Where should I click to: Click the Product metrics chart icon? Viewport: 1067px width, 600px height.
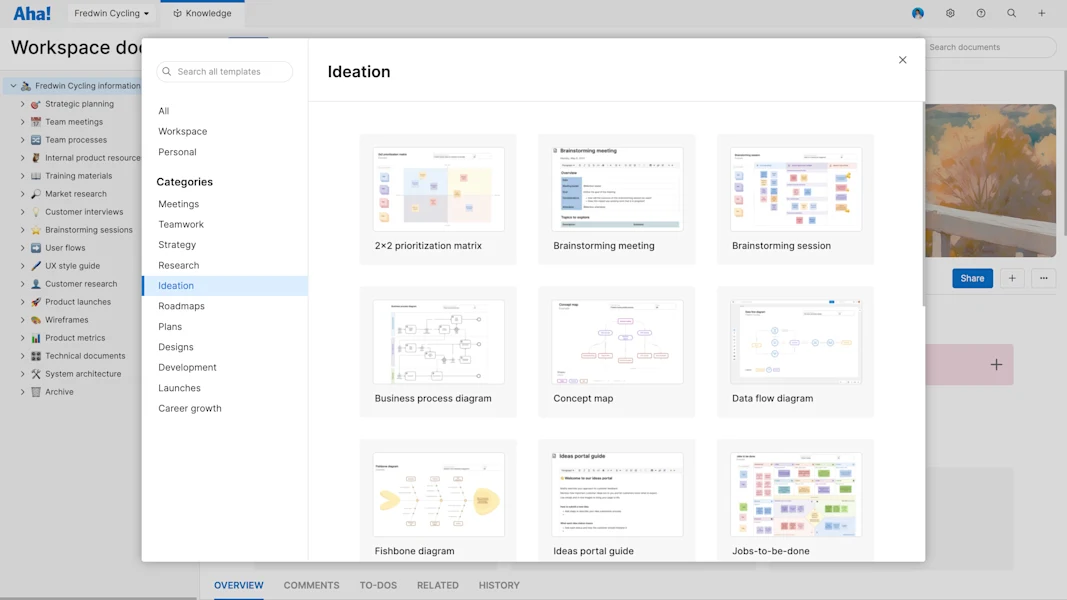click(36, 338)
